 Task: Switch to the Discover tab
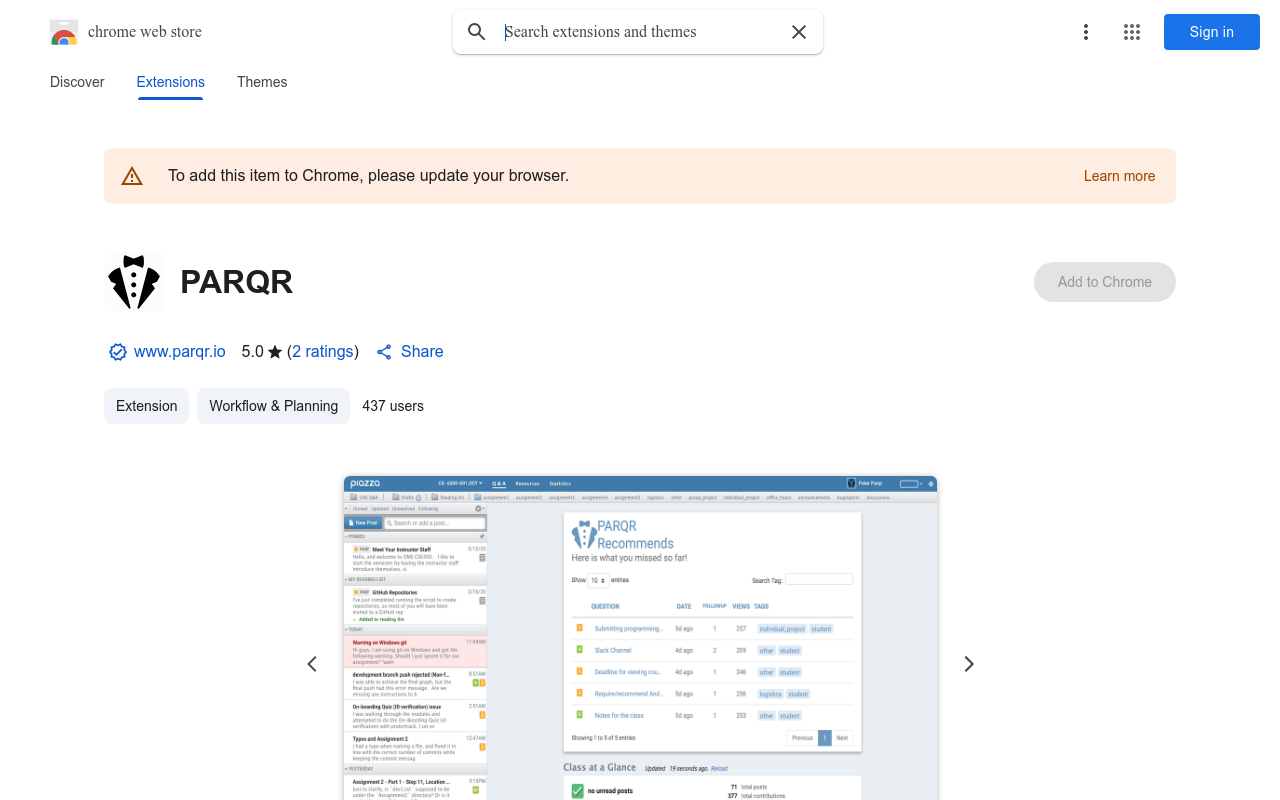click(77, 82)
